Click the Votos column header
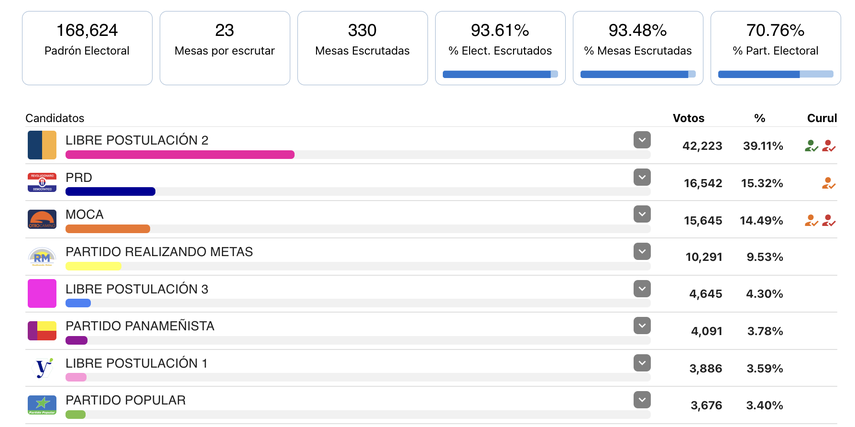 (688, 118)
